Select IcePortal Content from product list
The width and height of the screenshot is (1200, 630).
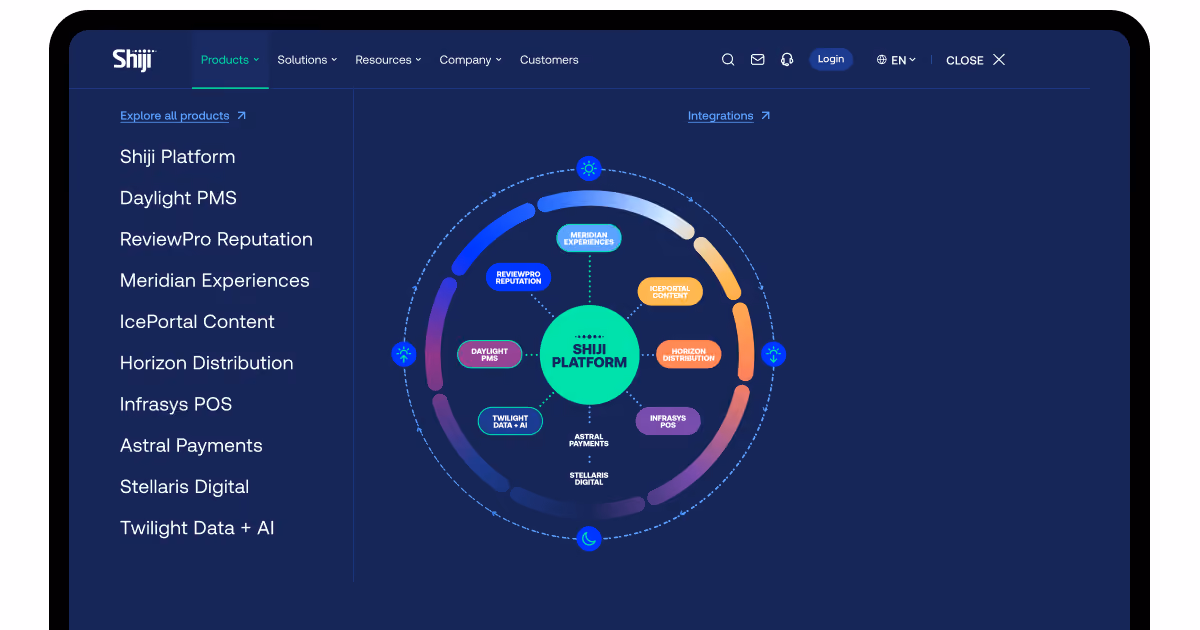197,322
